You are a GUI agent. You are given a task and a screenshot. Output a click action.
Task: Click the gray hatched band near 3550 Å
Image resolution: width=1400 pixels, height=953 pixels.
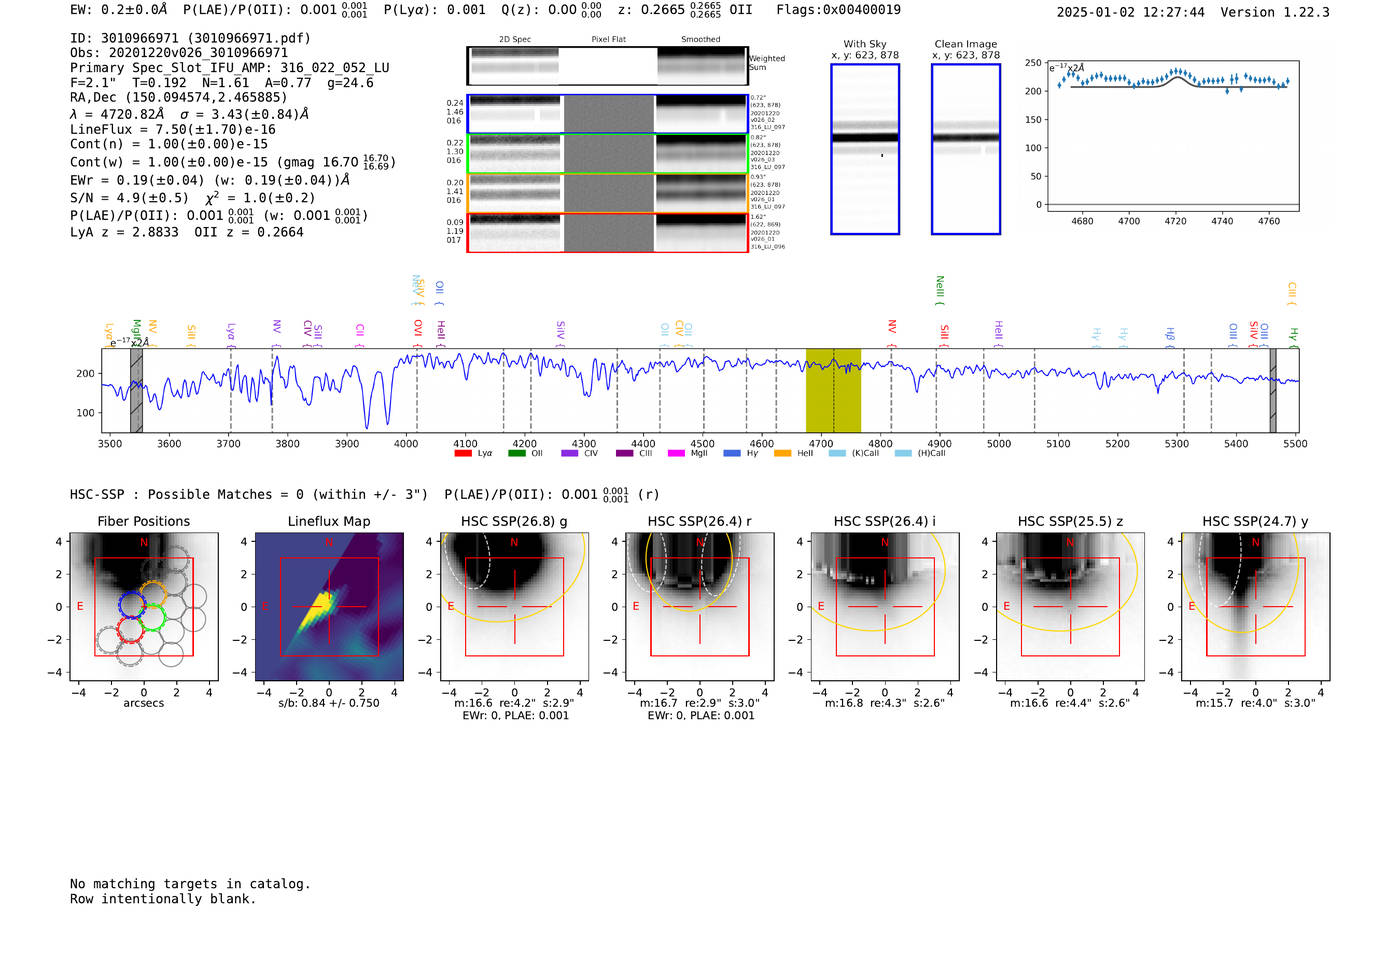pos(136,391)
